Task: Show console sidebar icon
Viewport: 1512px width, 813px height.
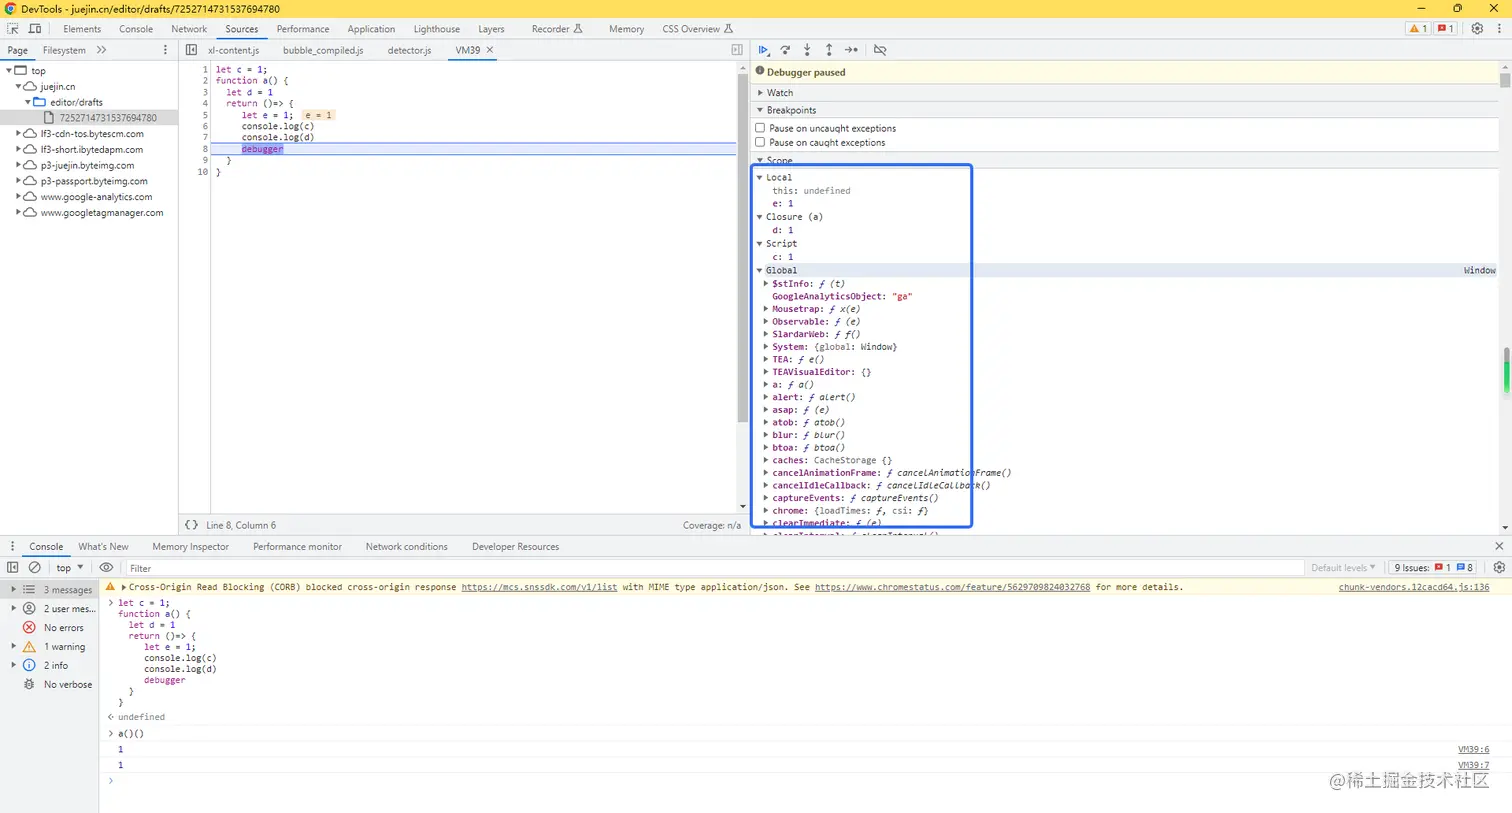Action: click(x=13, y=568)
